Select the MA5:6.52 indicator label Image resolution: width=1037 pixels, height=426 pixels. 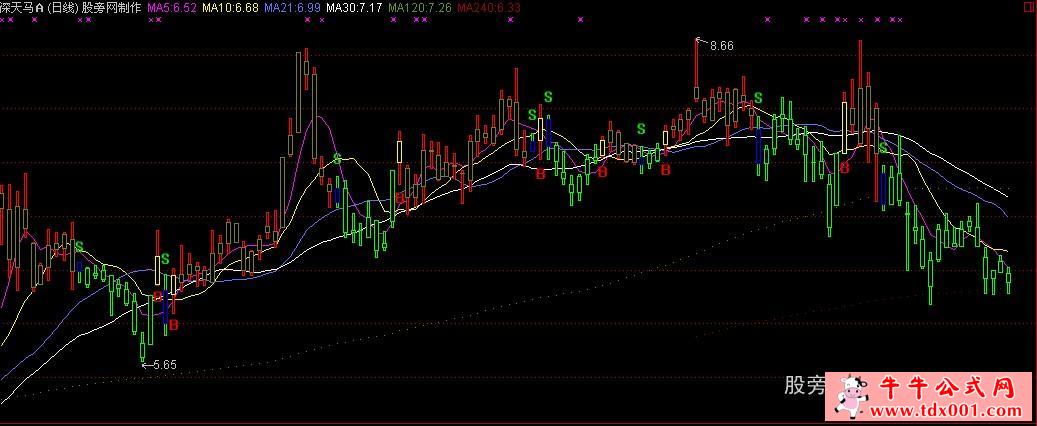coord(171,7)
